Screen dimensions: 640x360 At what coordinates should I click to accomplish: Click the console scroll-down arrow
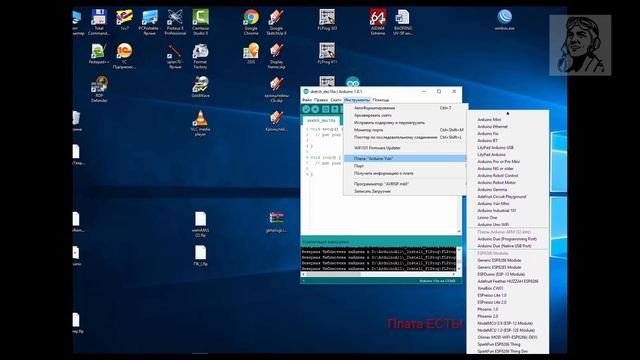(x=459, y=269)
